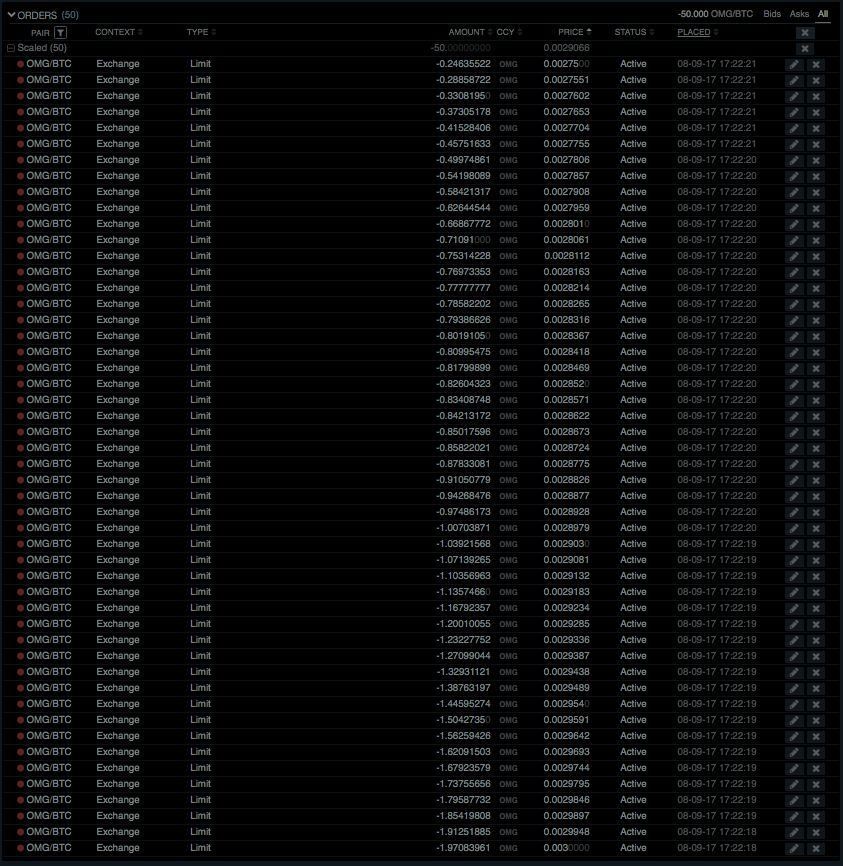Edit order priced 0.0027806

(x=793, y=161)
